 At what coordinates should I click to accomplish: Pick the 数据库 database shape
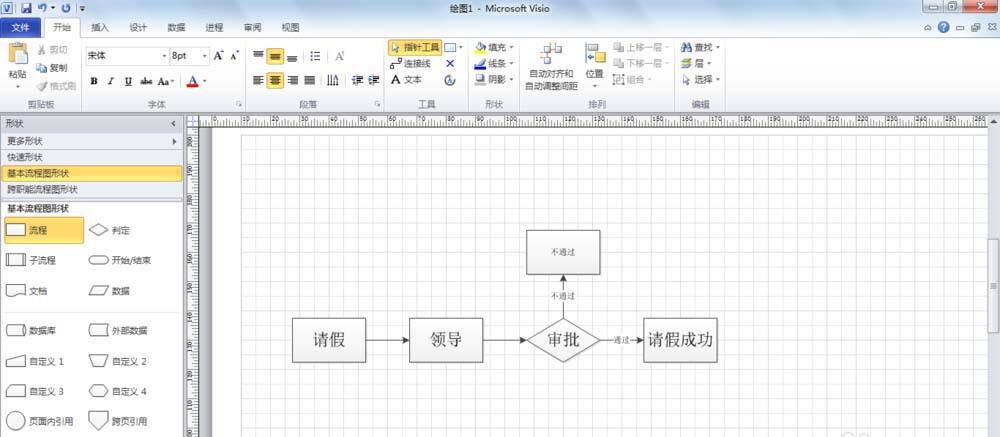click(x=31, y=330)
